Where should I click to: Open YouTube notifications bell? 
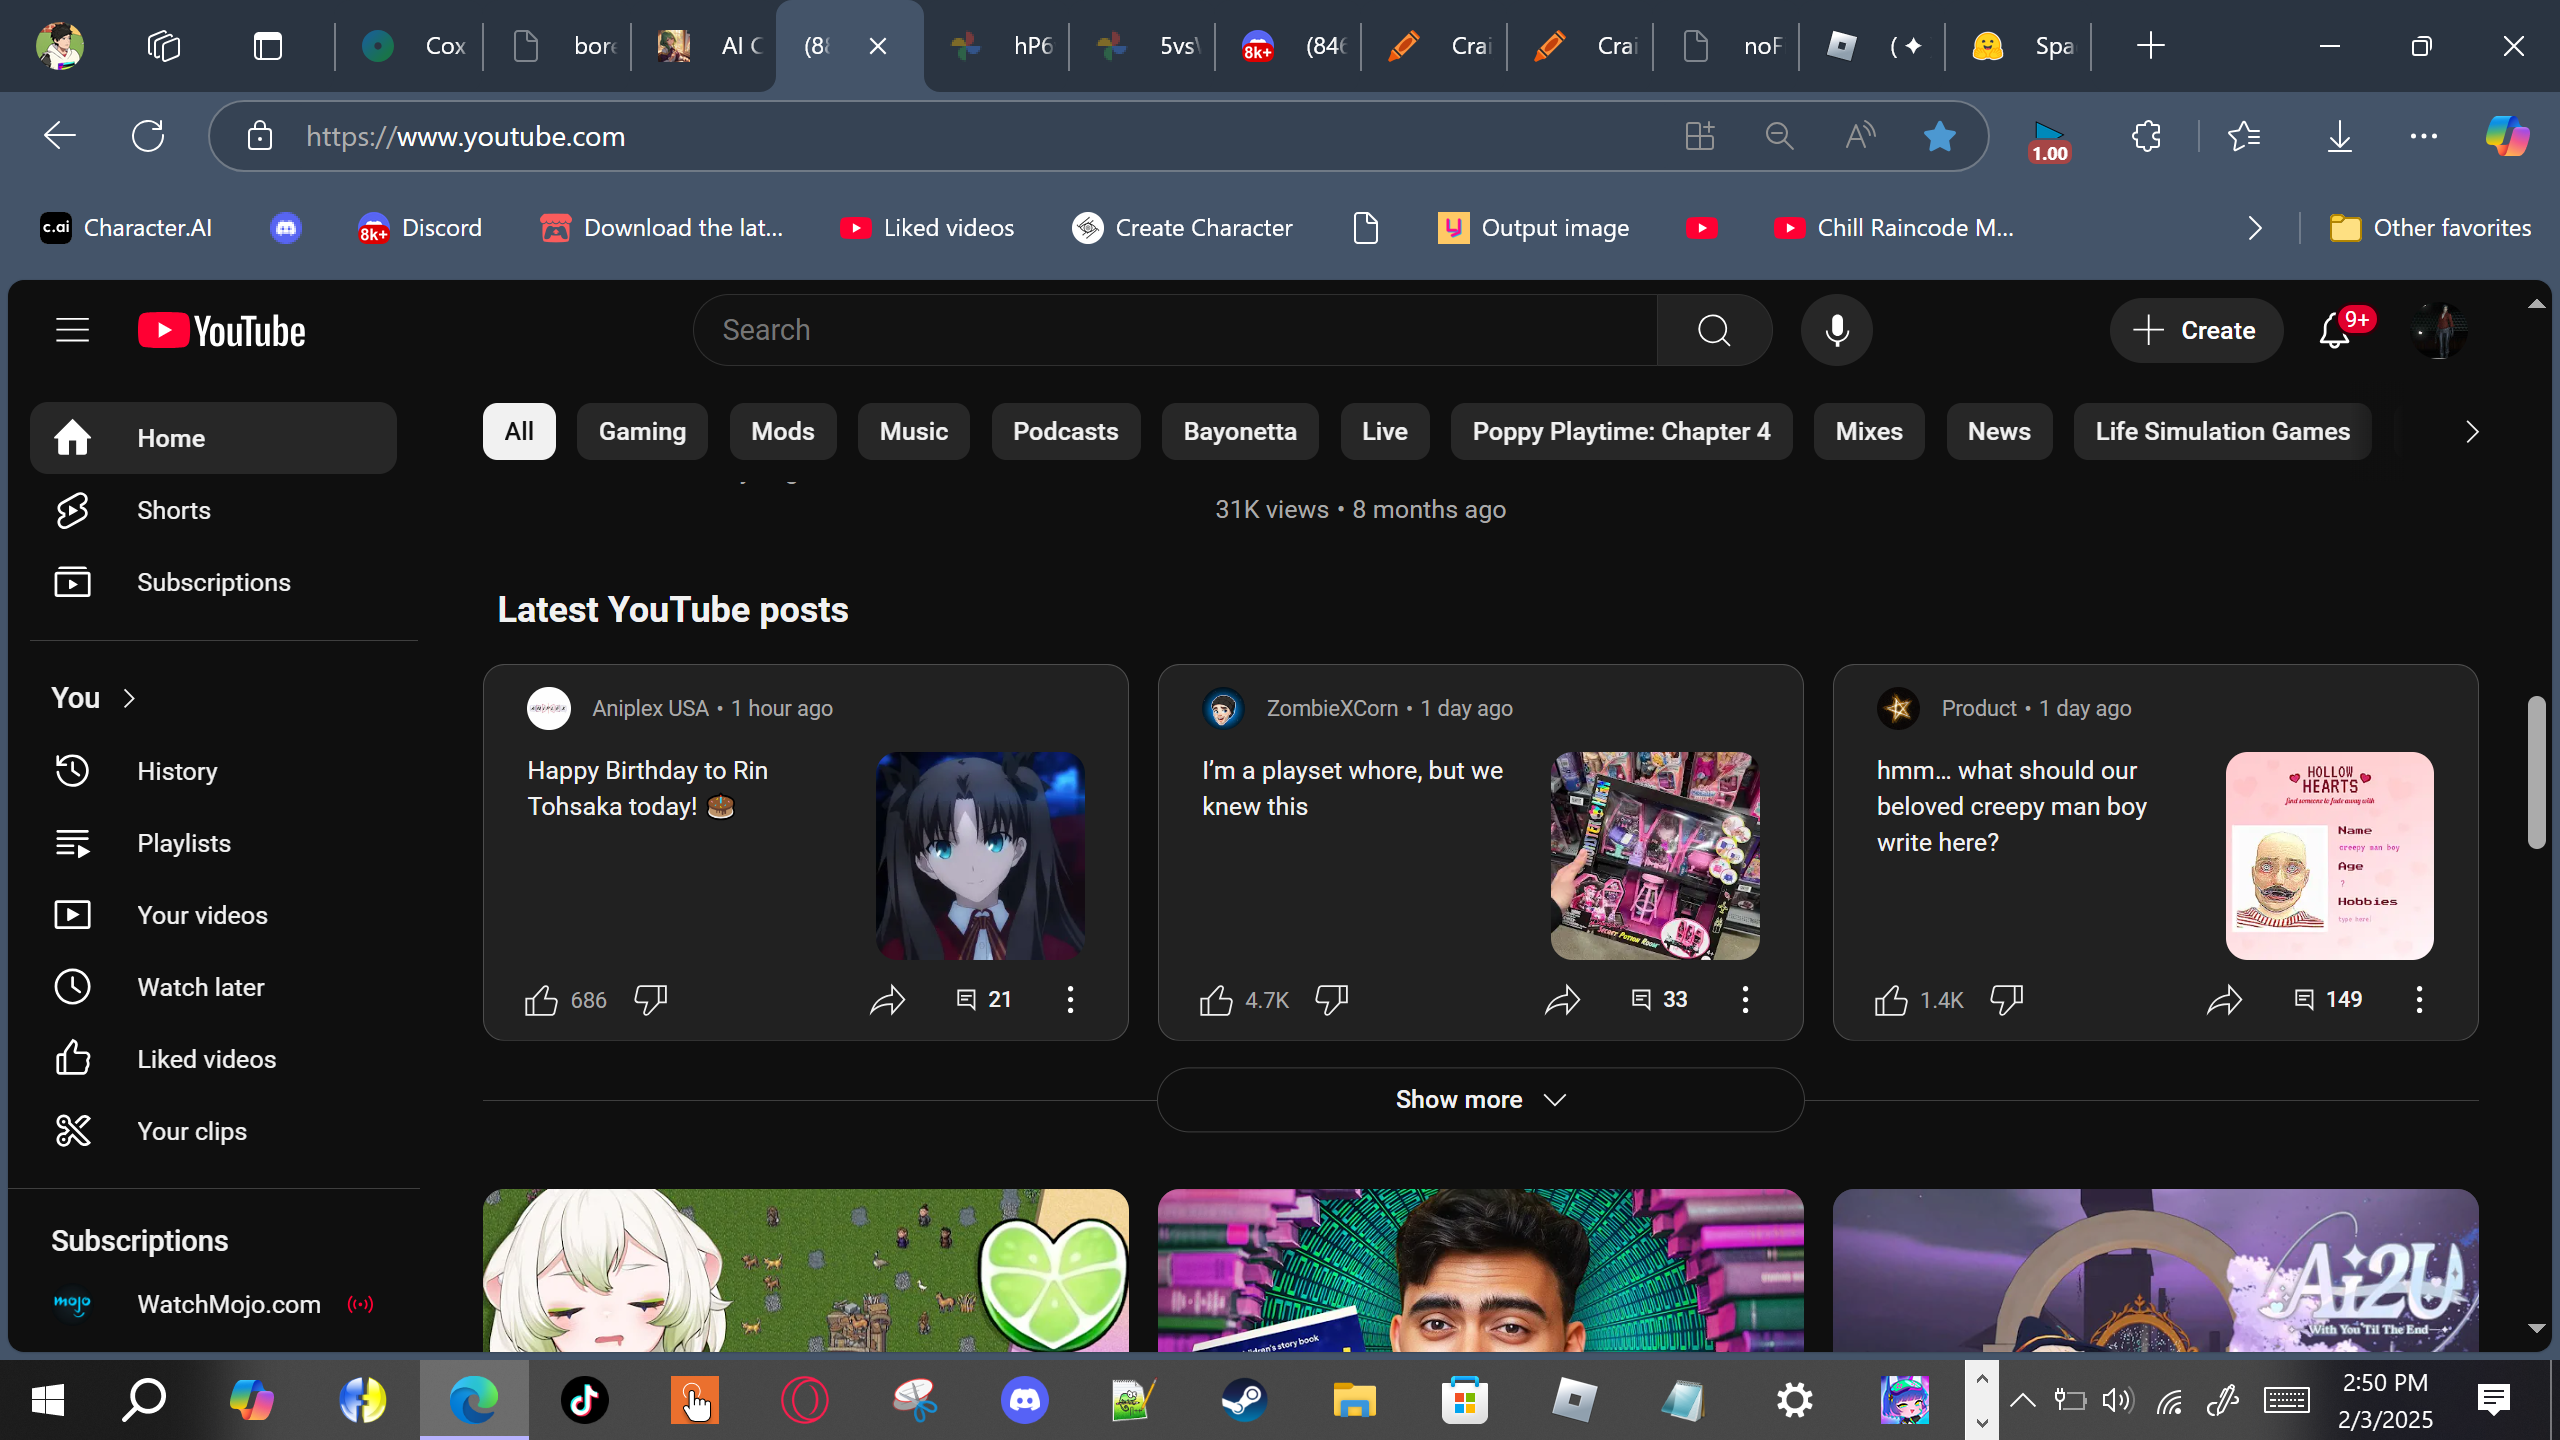point(2335,330)
